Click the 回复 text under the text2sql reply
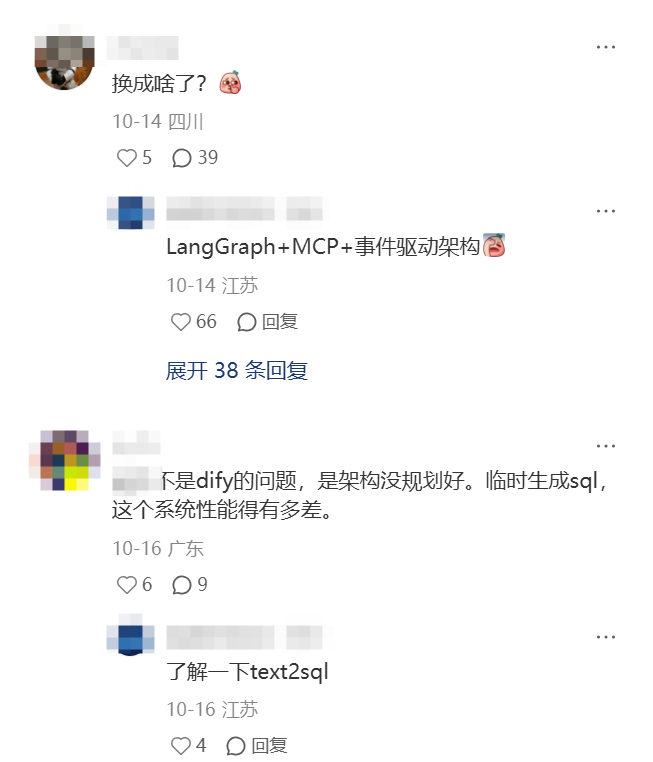The image size is (653, 762). point(269,746)
